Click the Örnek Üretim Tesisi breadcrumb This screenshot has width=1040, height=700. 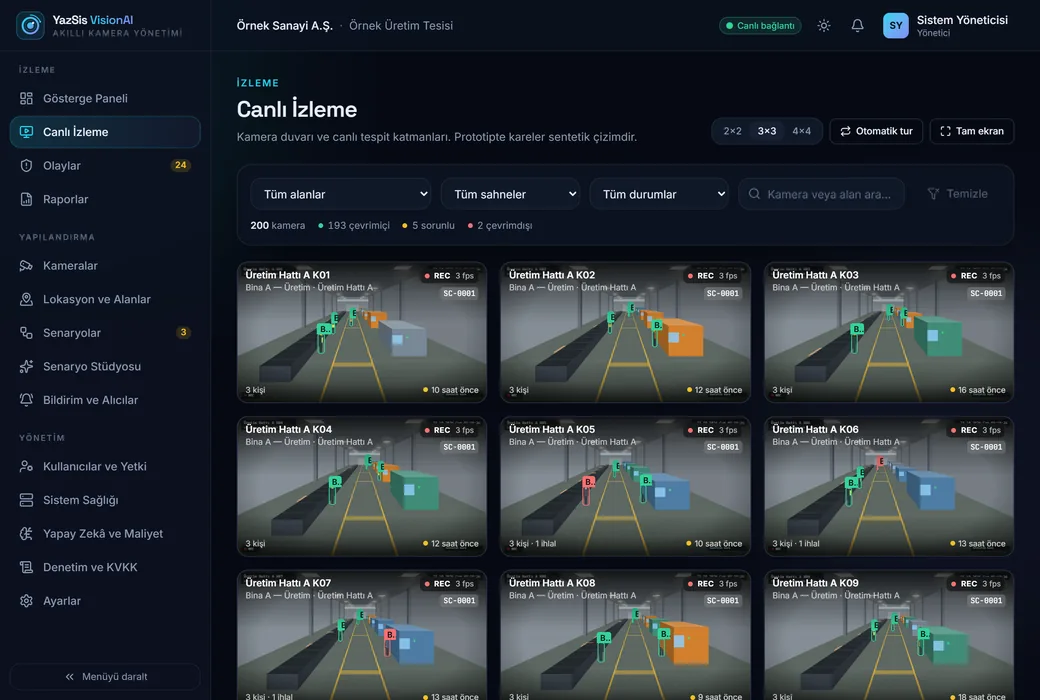tap(401, 25)
